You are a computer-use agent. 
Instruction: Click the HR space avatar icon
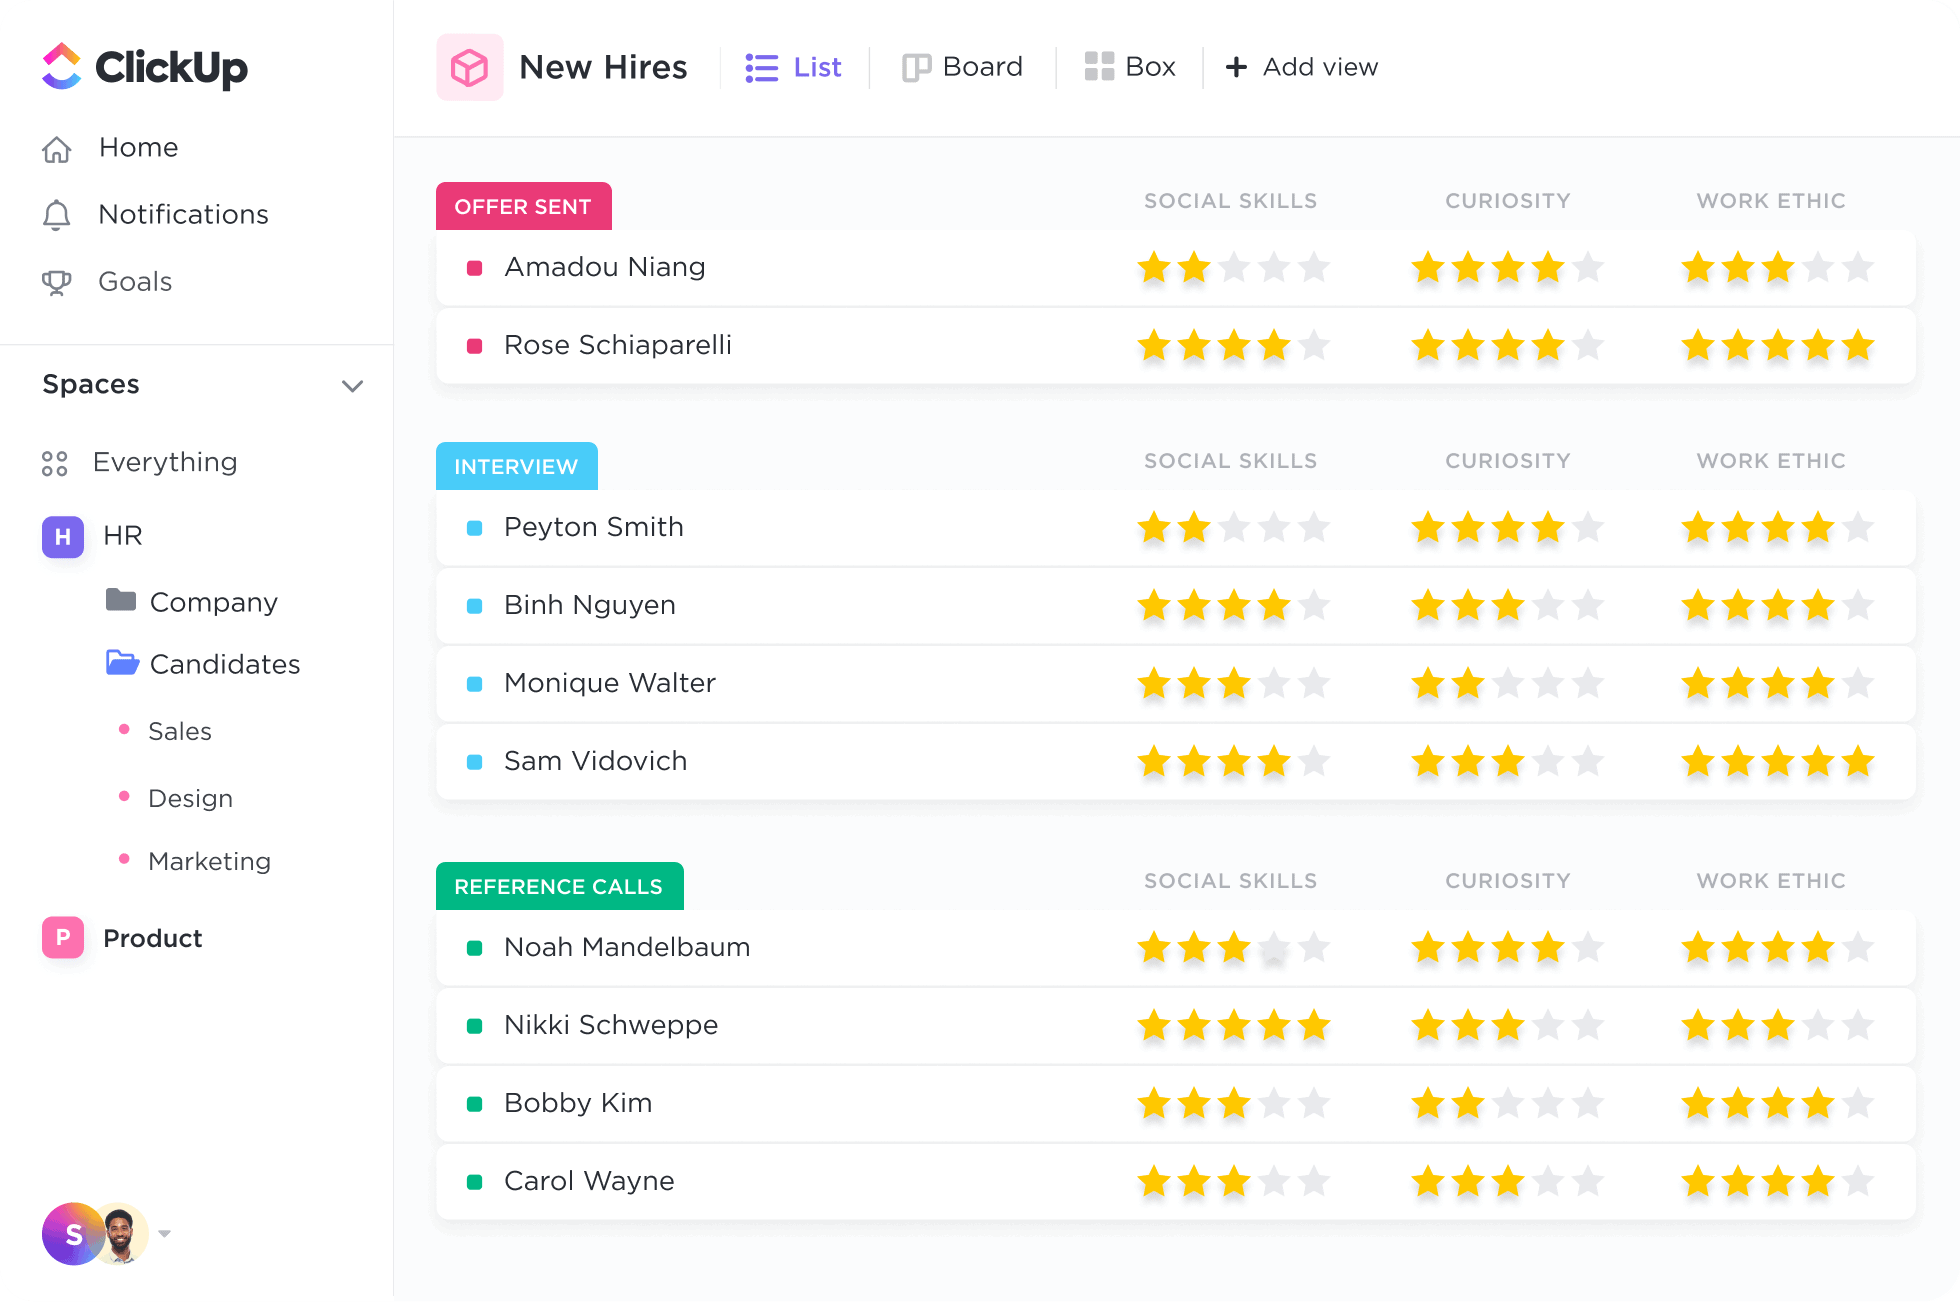[x=63, y=536]
